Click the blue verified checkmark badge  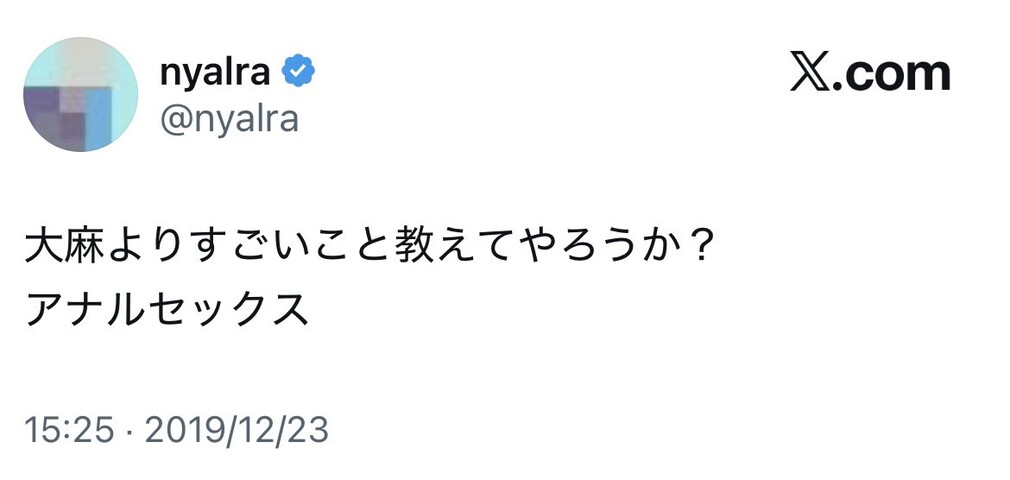297,71
